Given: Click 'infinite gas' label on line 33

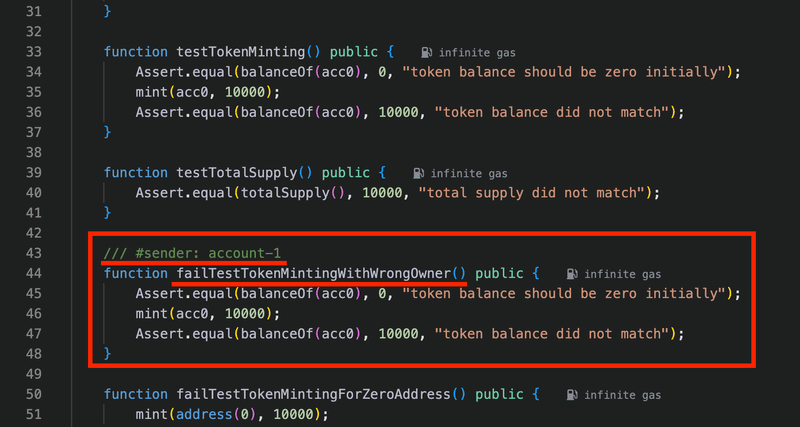Looking at the screenshot, I should pyautogui.click(x=477, y=53).
